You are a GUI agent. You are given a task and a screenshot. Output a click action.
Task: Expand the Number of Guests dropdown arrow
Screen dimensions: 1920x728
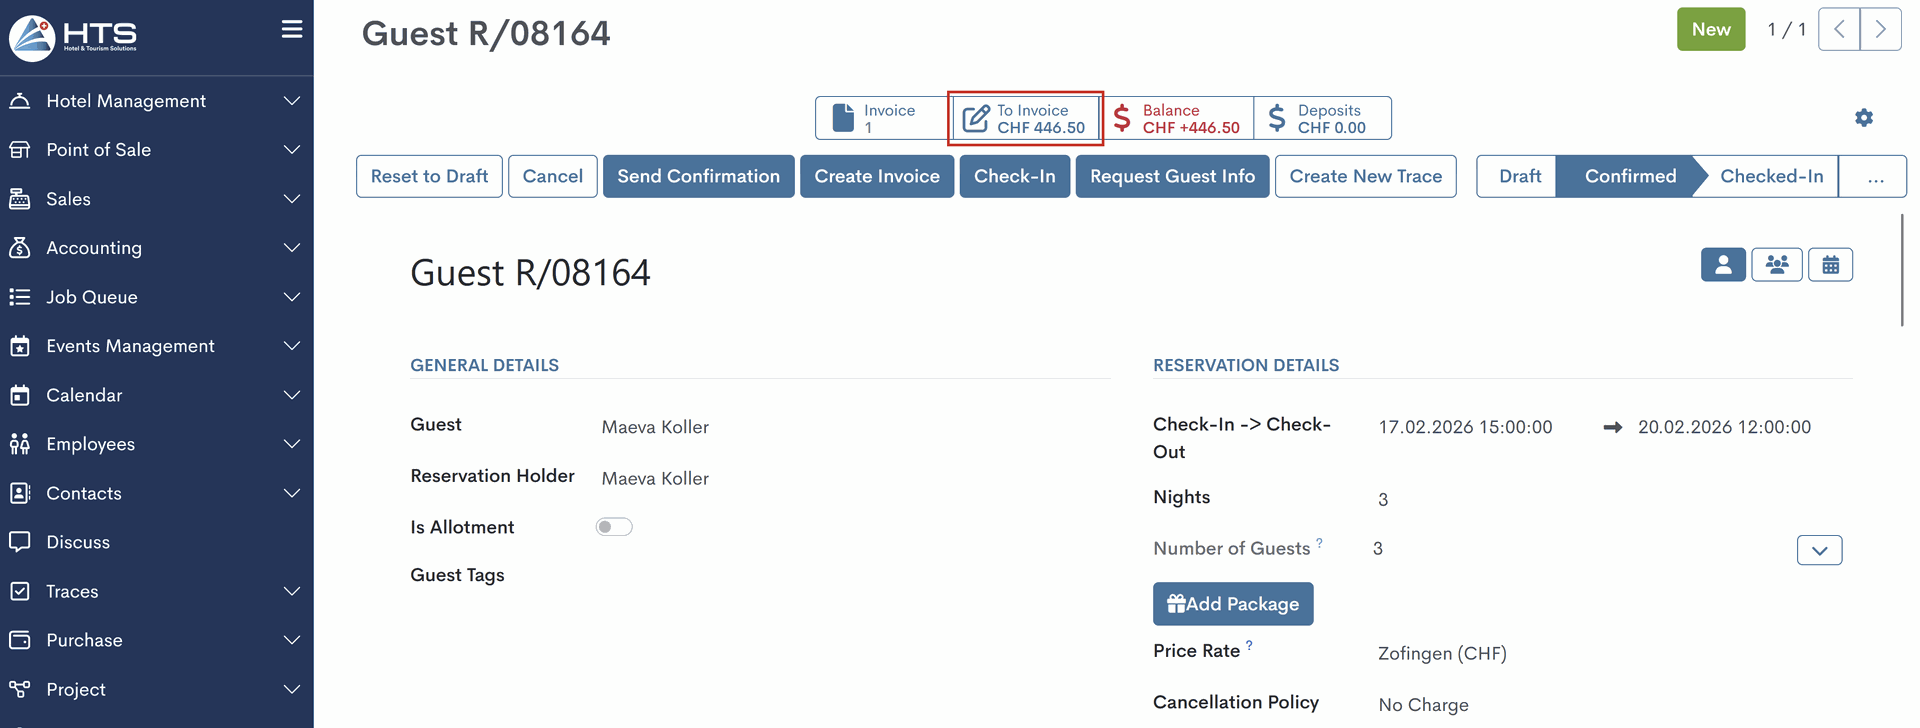point(1819,550)
